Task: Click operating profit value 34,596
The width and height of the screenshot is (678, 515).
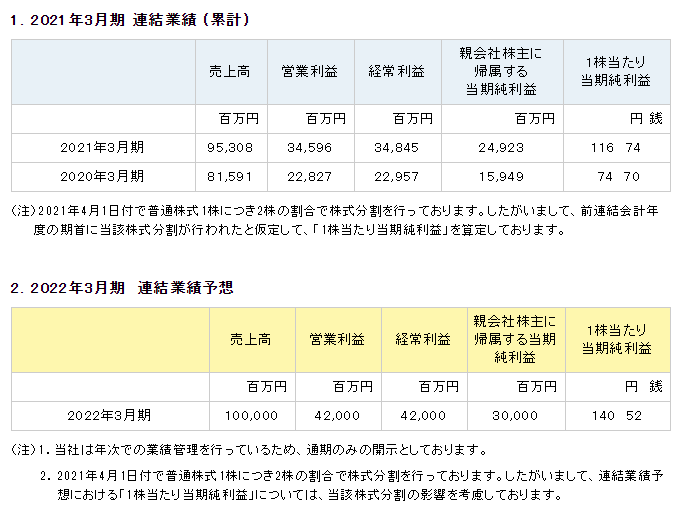Action: 310,148
